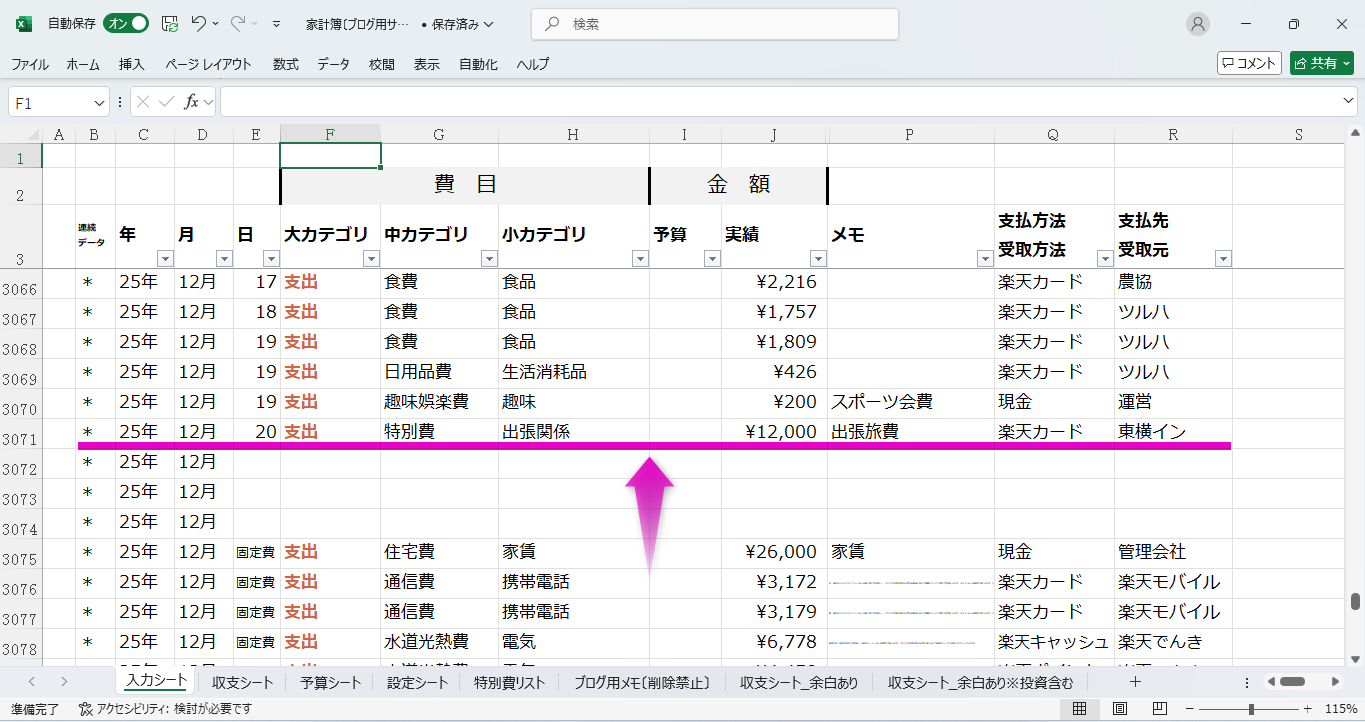Click the 共有 share button

(x=1321, y=63)
